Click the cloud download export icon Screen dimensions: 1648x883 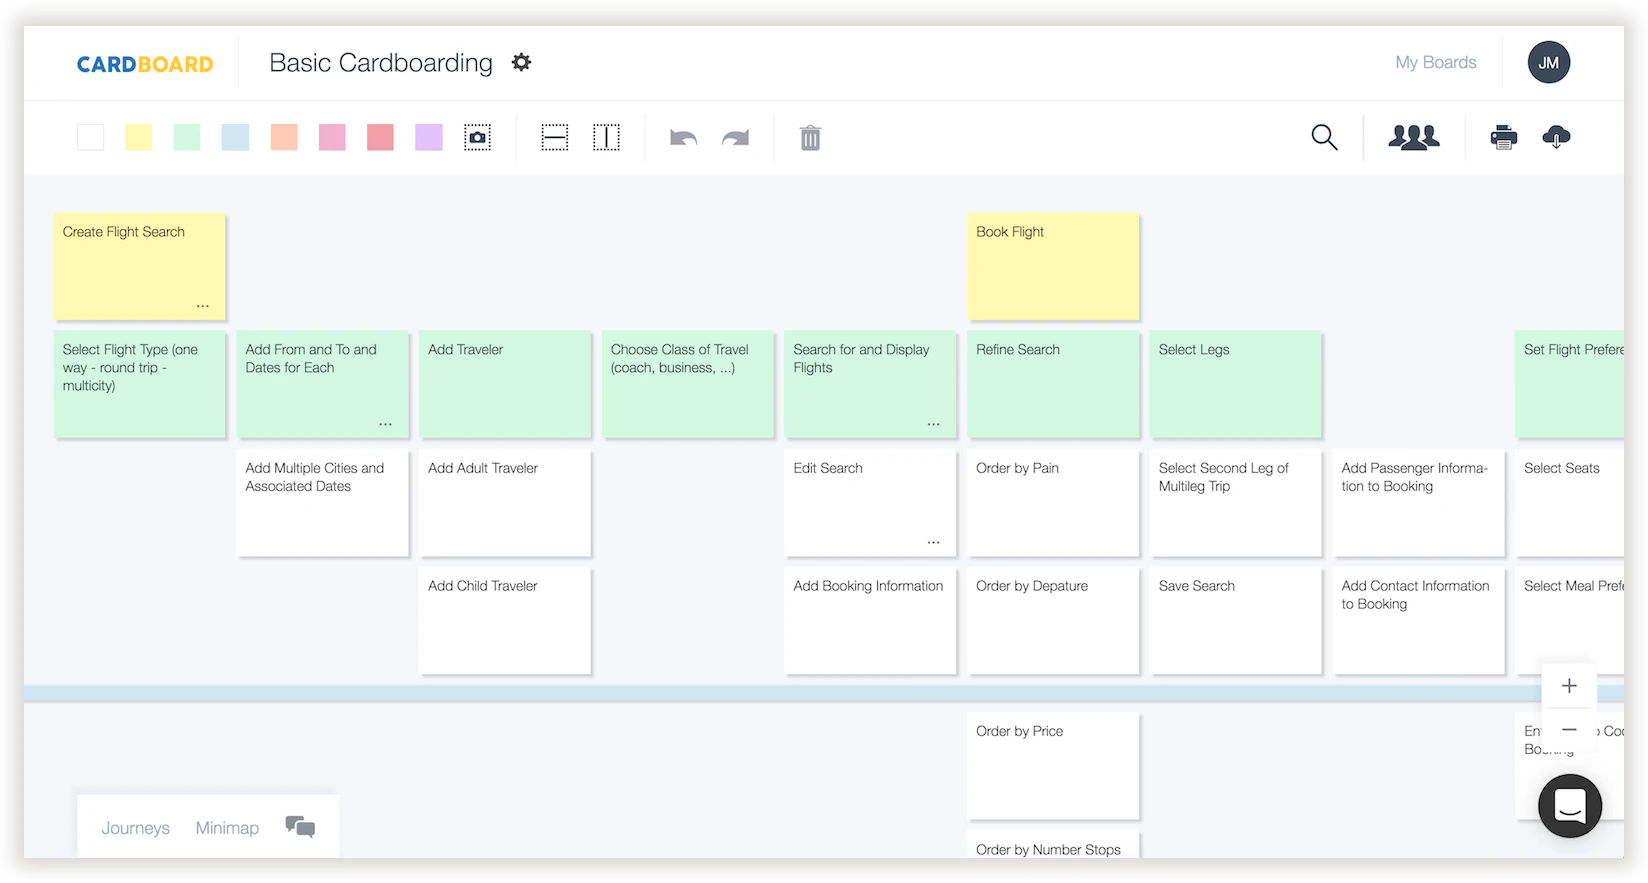[1556, 137]
